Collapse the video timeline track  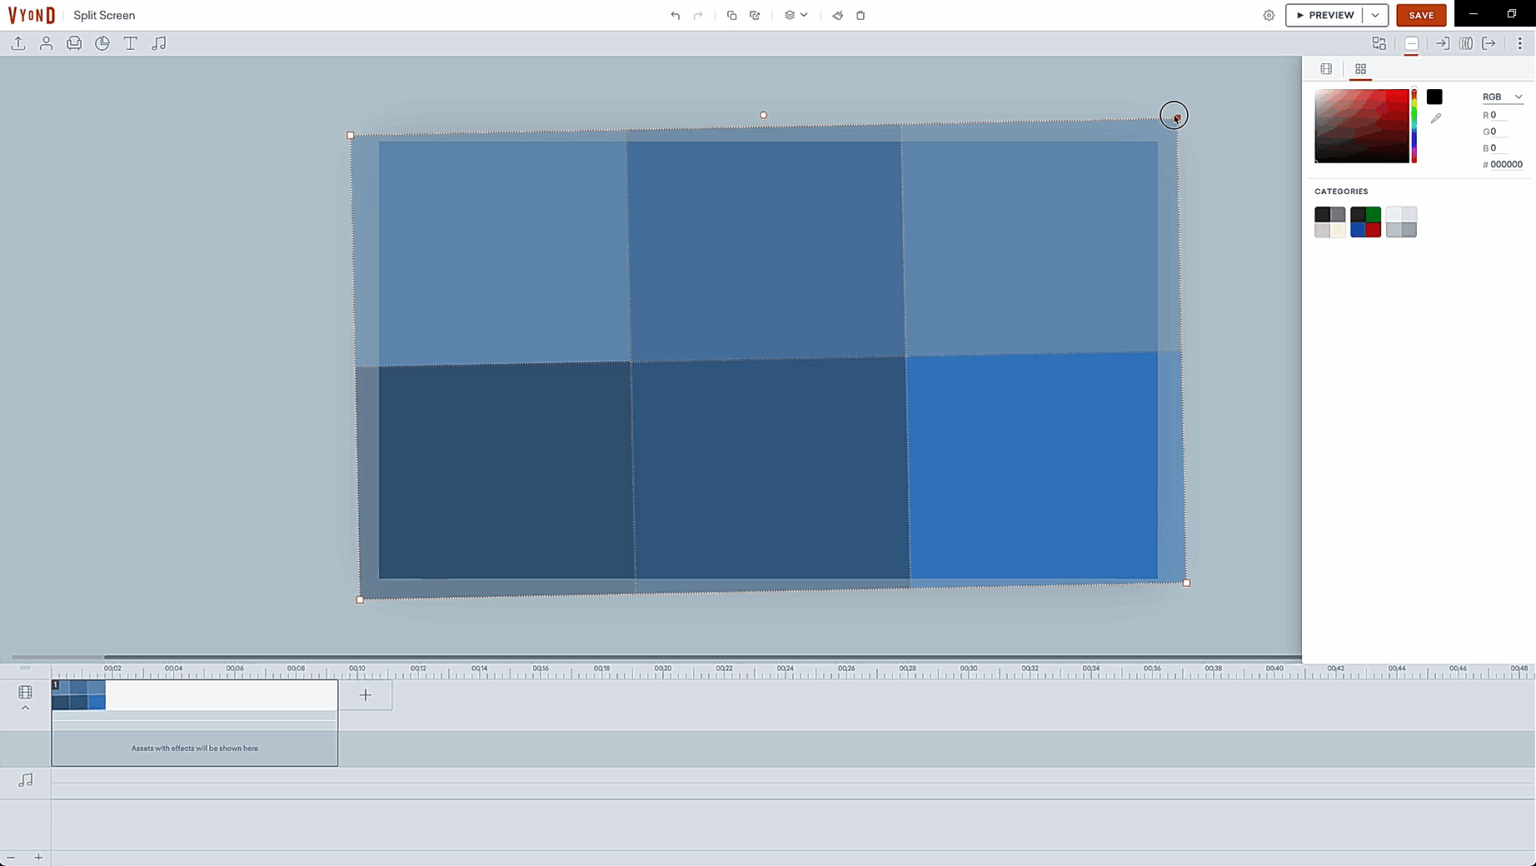click(25, 707)
